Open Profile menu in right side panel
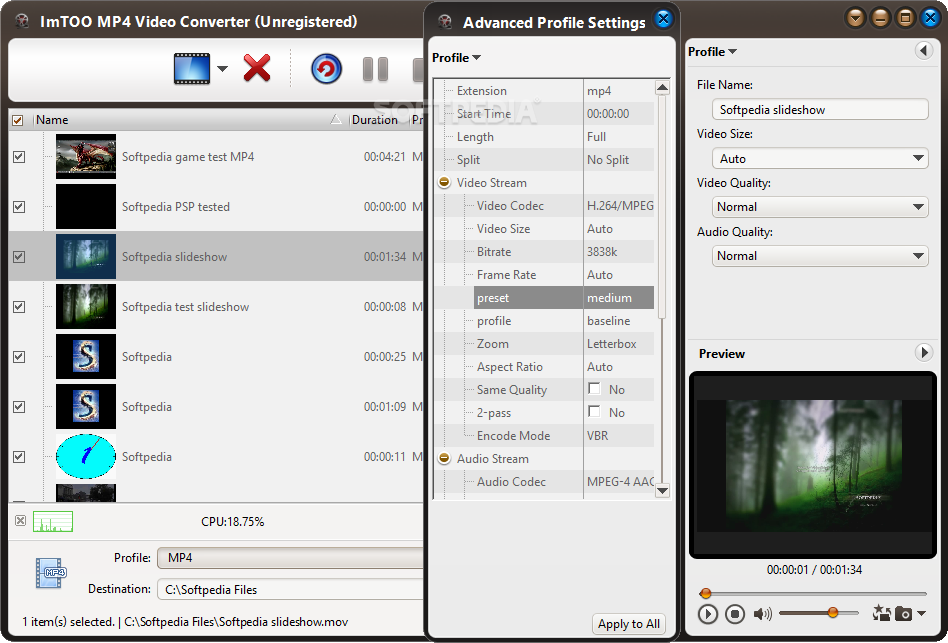This screenshot has width=948, height=643. point(712,51)
